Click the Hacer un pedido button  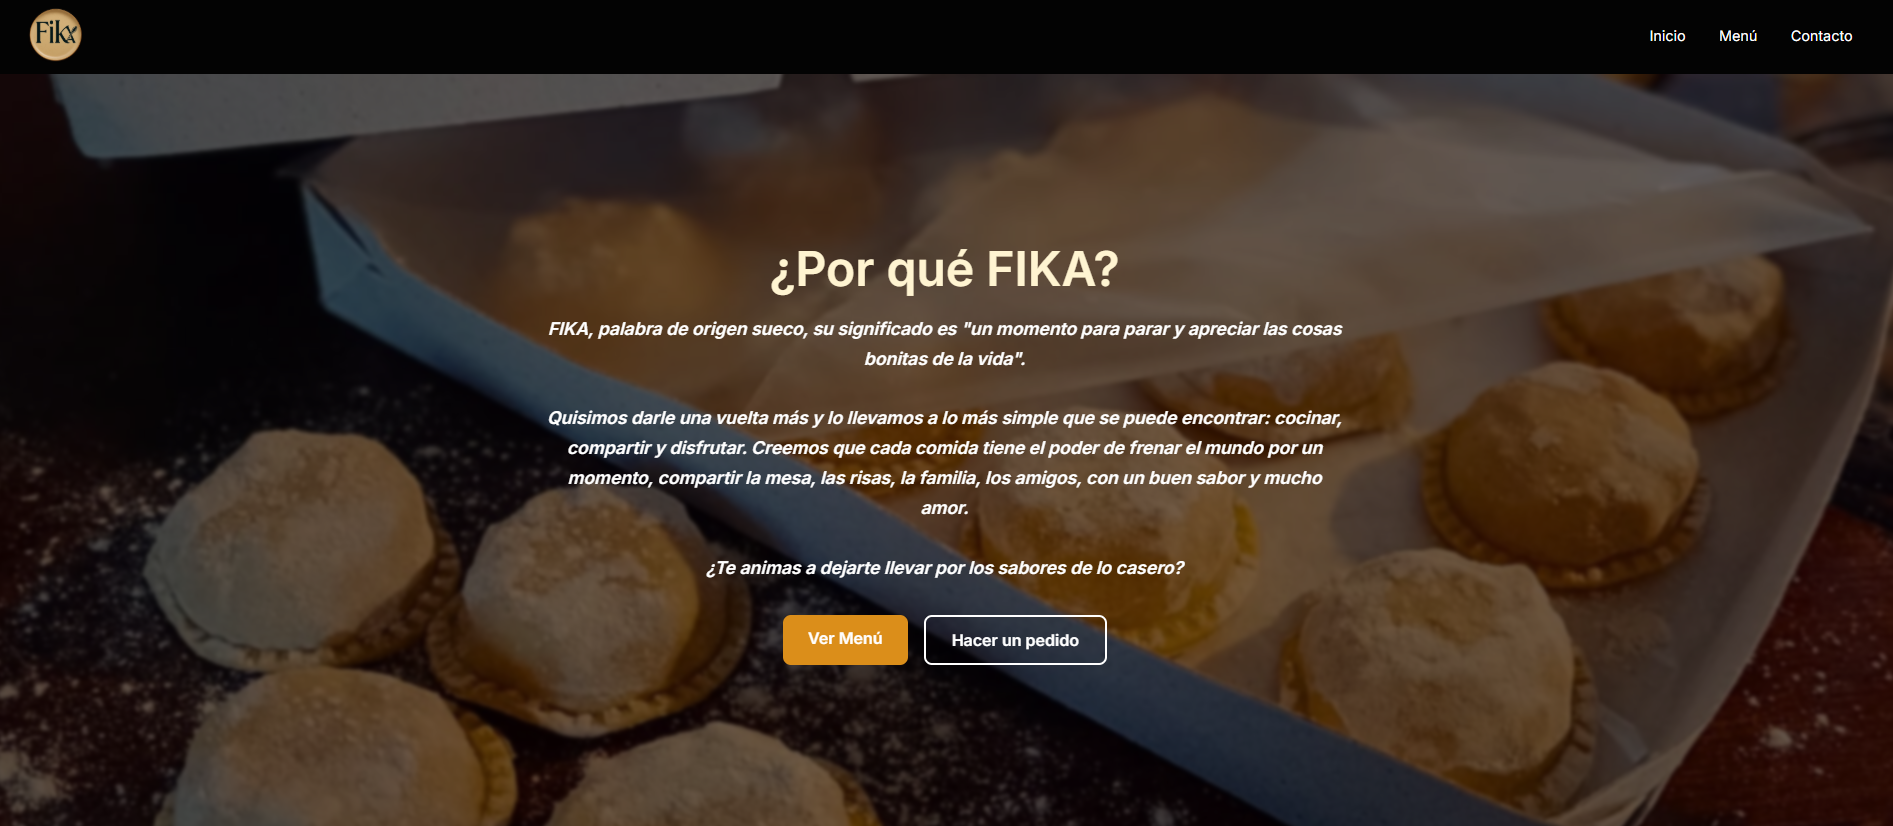(x=1015, y=640)
